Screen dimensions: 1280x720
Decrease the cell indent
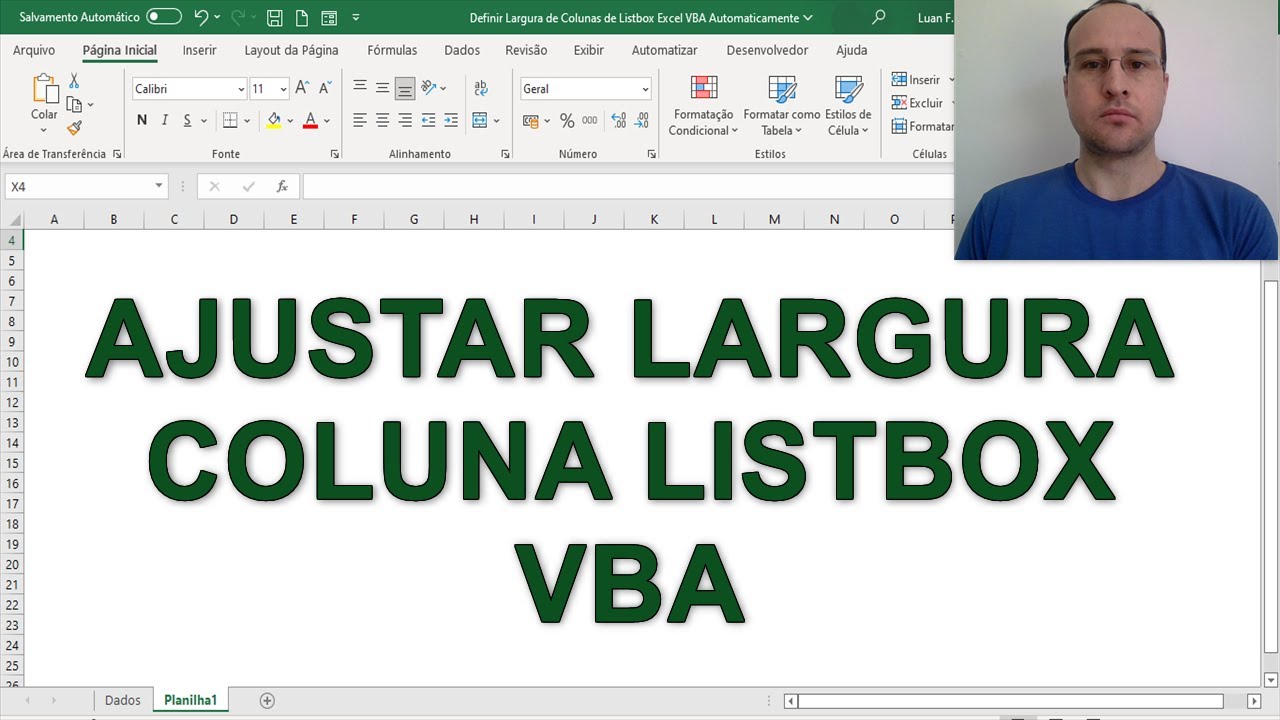pyautogui.click(x=428, y=120)
